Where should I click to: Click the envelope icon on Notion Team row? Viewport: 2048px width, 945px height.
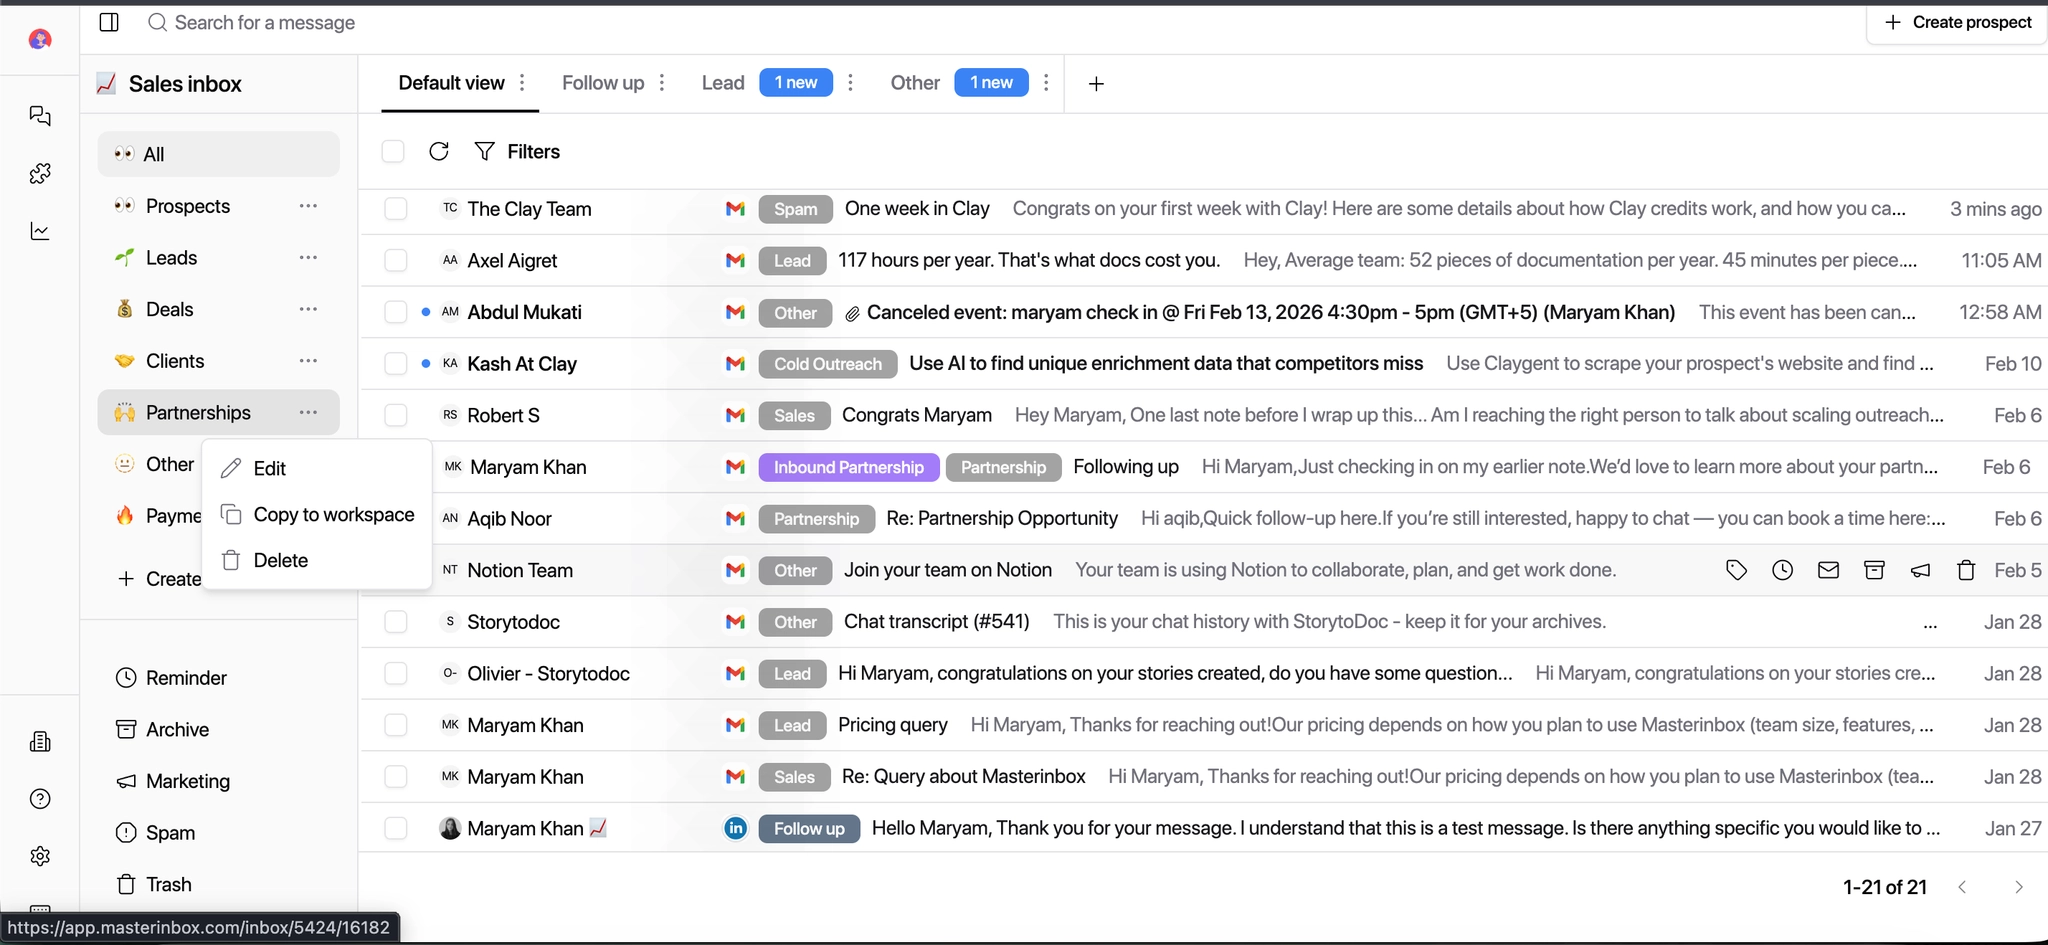pyautogui.click(x=1828, y=570)
